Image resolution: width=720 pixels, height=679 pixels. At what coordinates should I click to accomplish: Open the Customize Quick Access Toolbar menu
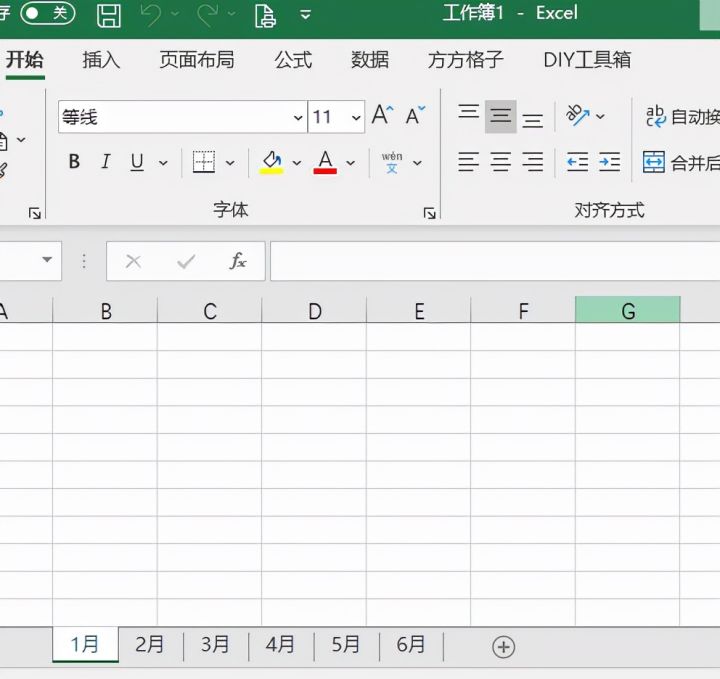click(305, 15)
